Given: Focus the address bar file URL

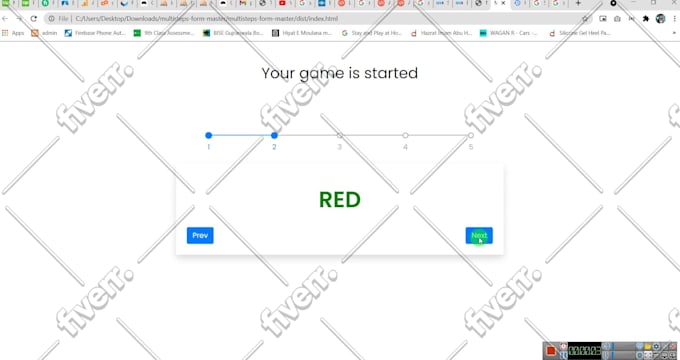Looking at the screenshot, I should click(x=206, y=19).
